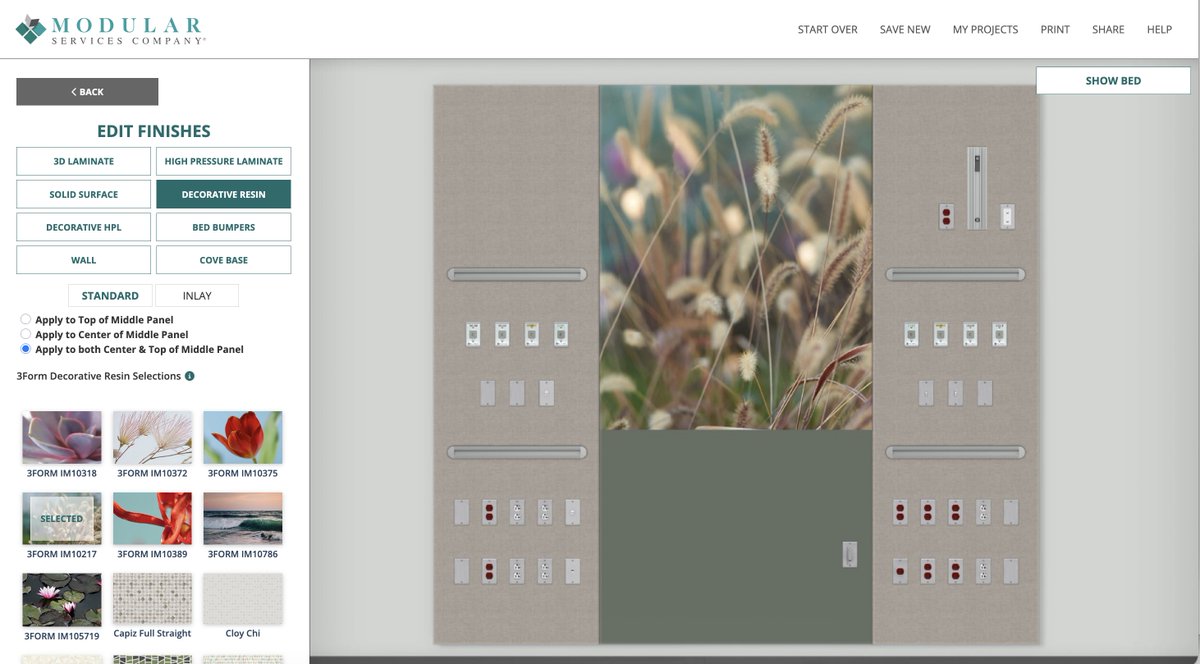
Task: Select the switch on the green panel
Action: pos(849,554)
